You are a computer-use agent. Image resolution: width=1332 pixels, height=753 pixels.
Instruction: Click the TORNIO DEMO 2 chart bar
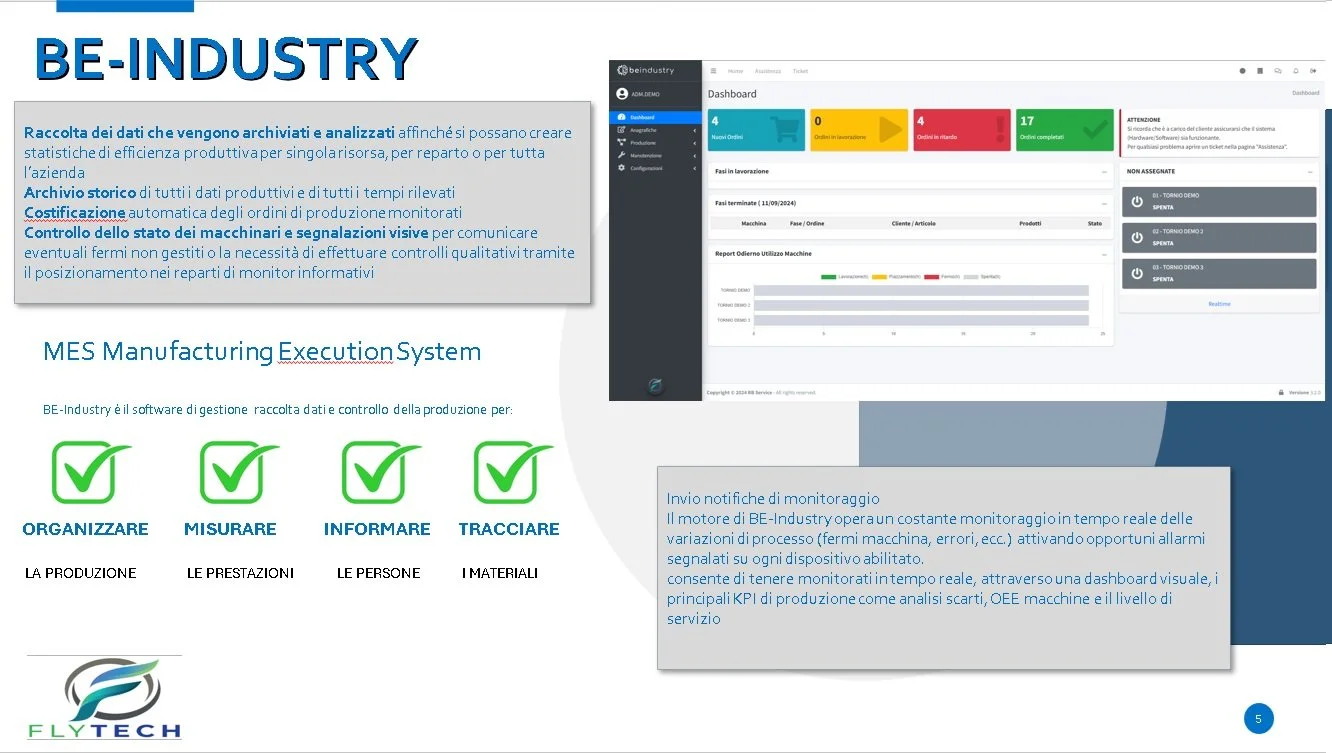tap(920, 305)
